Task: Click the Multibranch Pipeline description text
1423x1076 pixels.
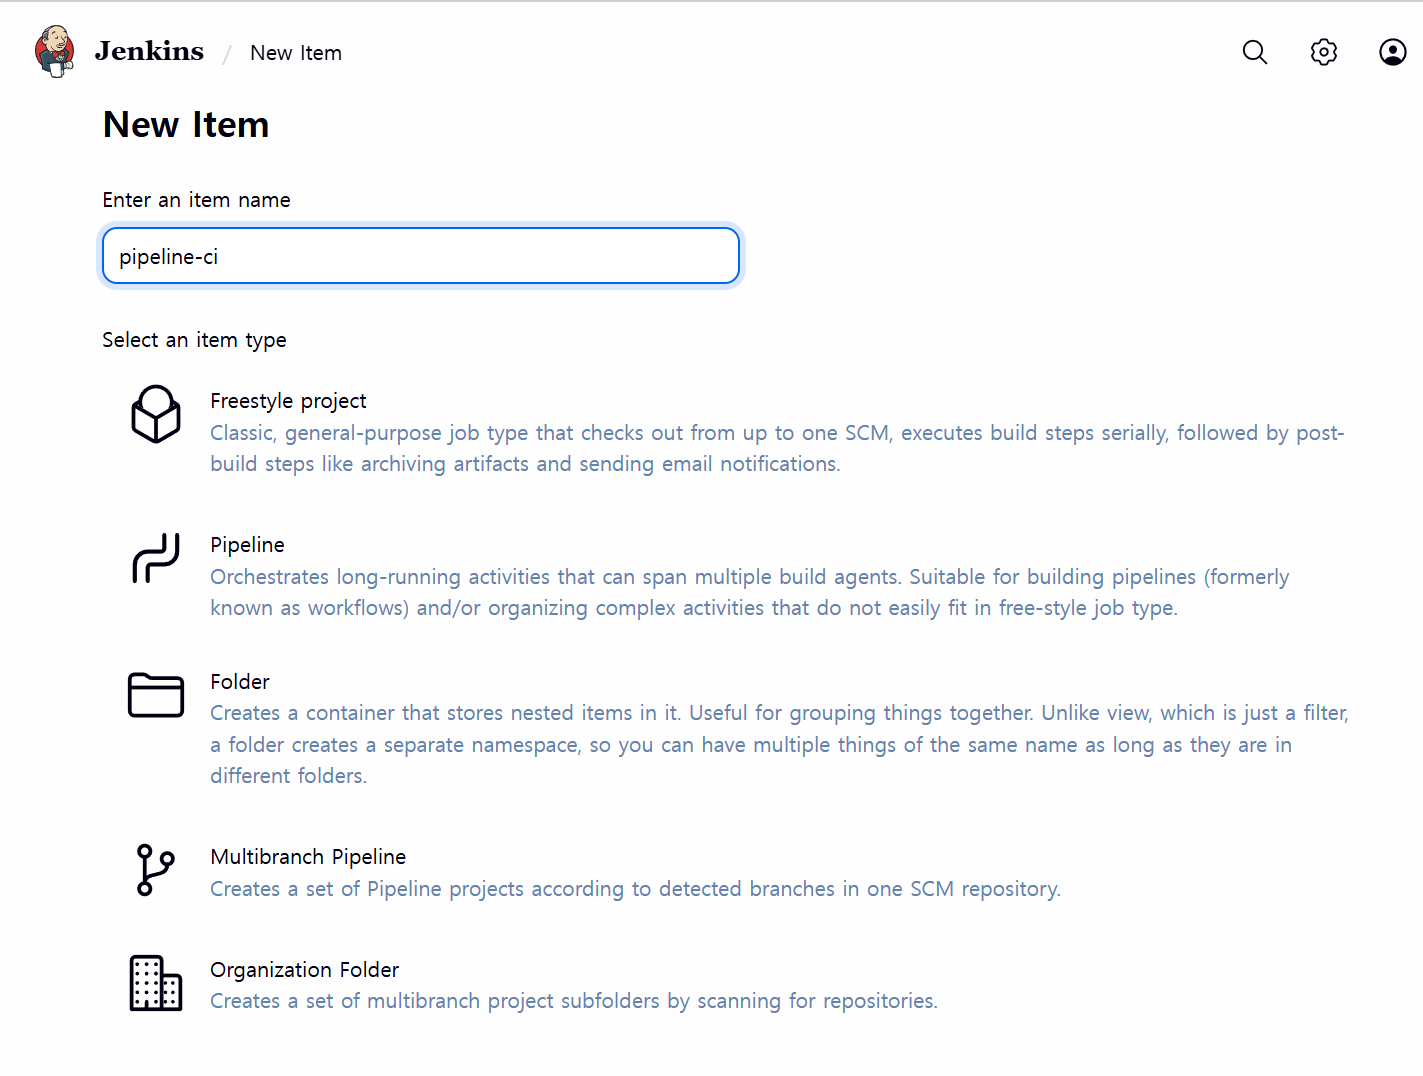Action: [635, 889]
